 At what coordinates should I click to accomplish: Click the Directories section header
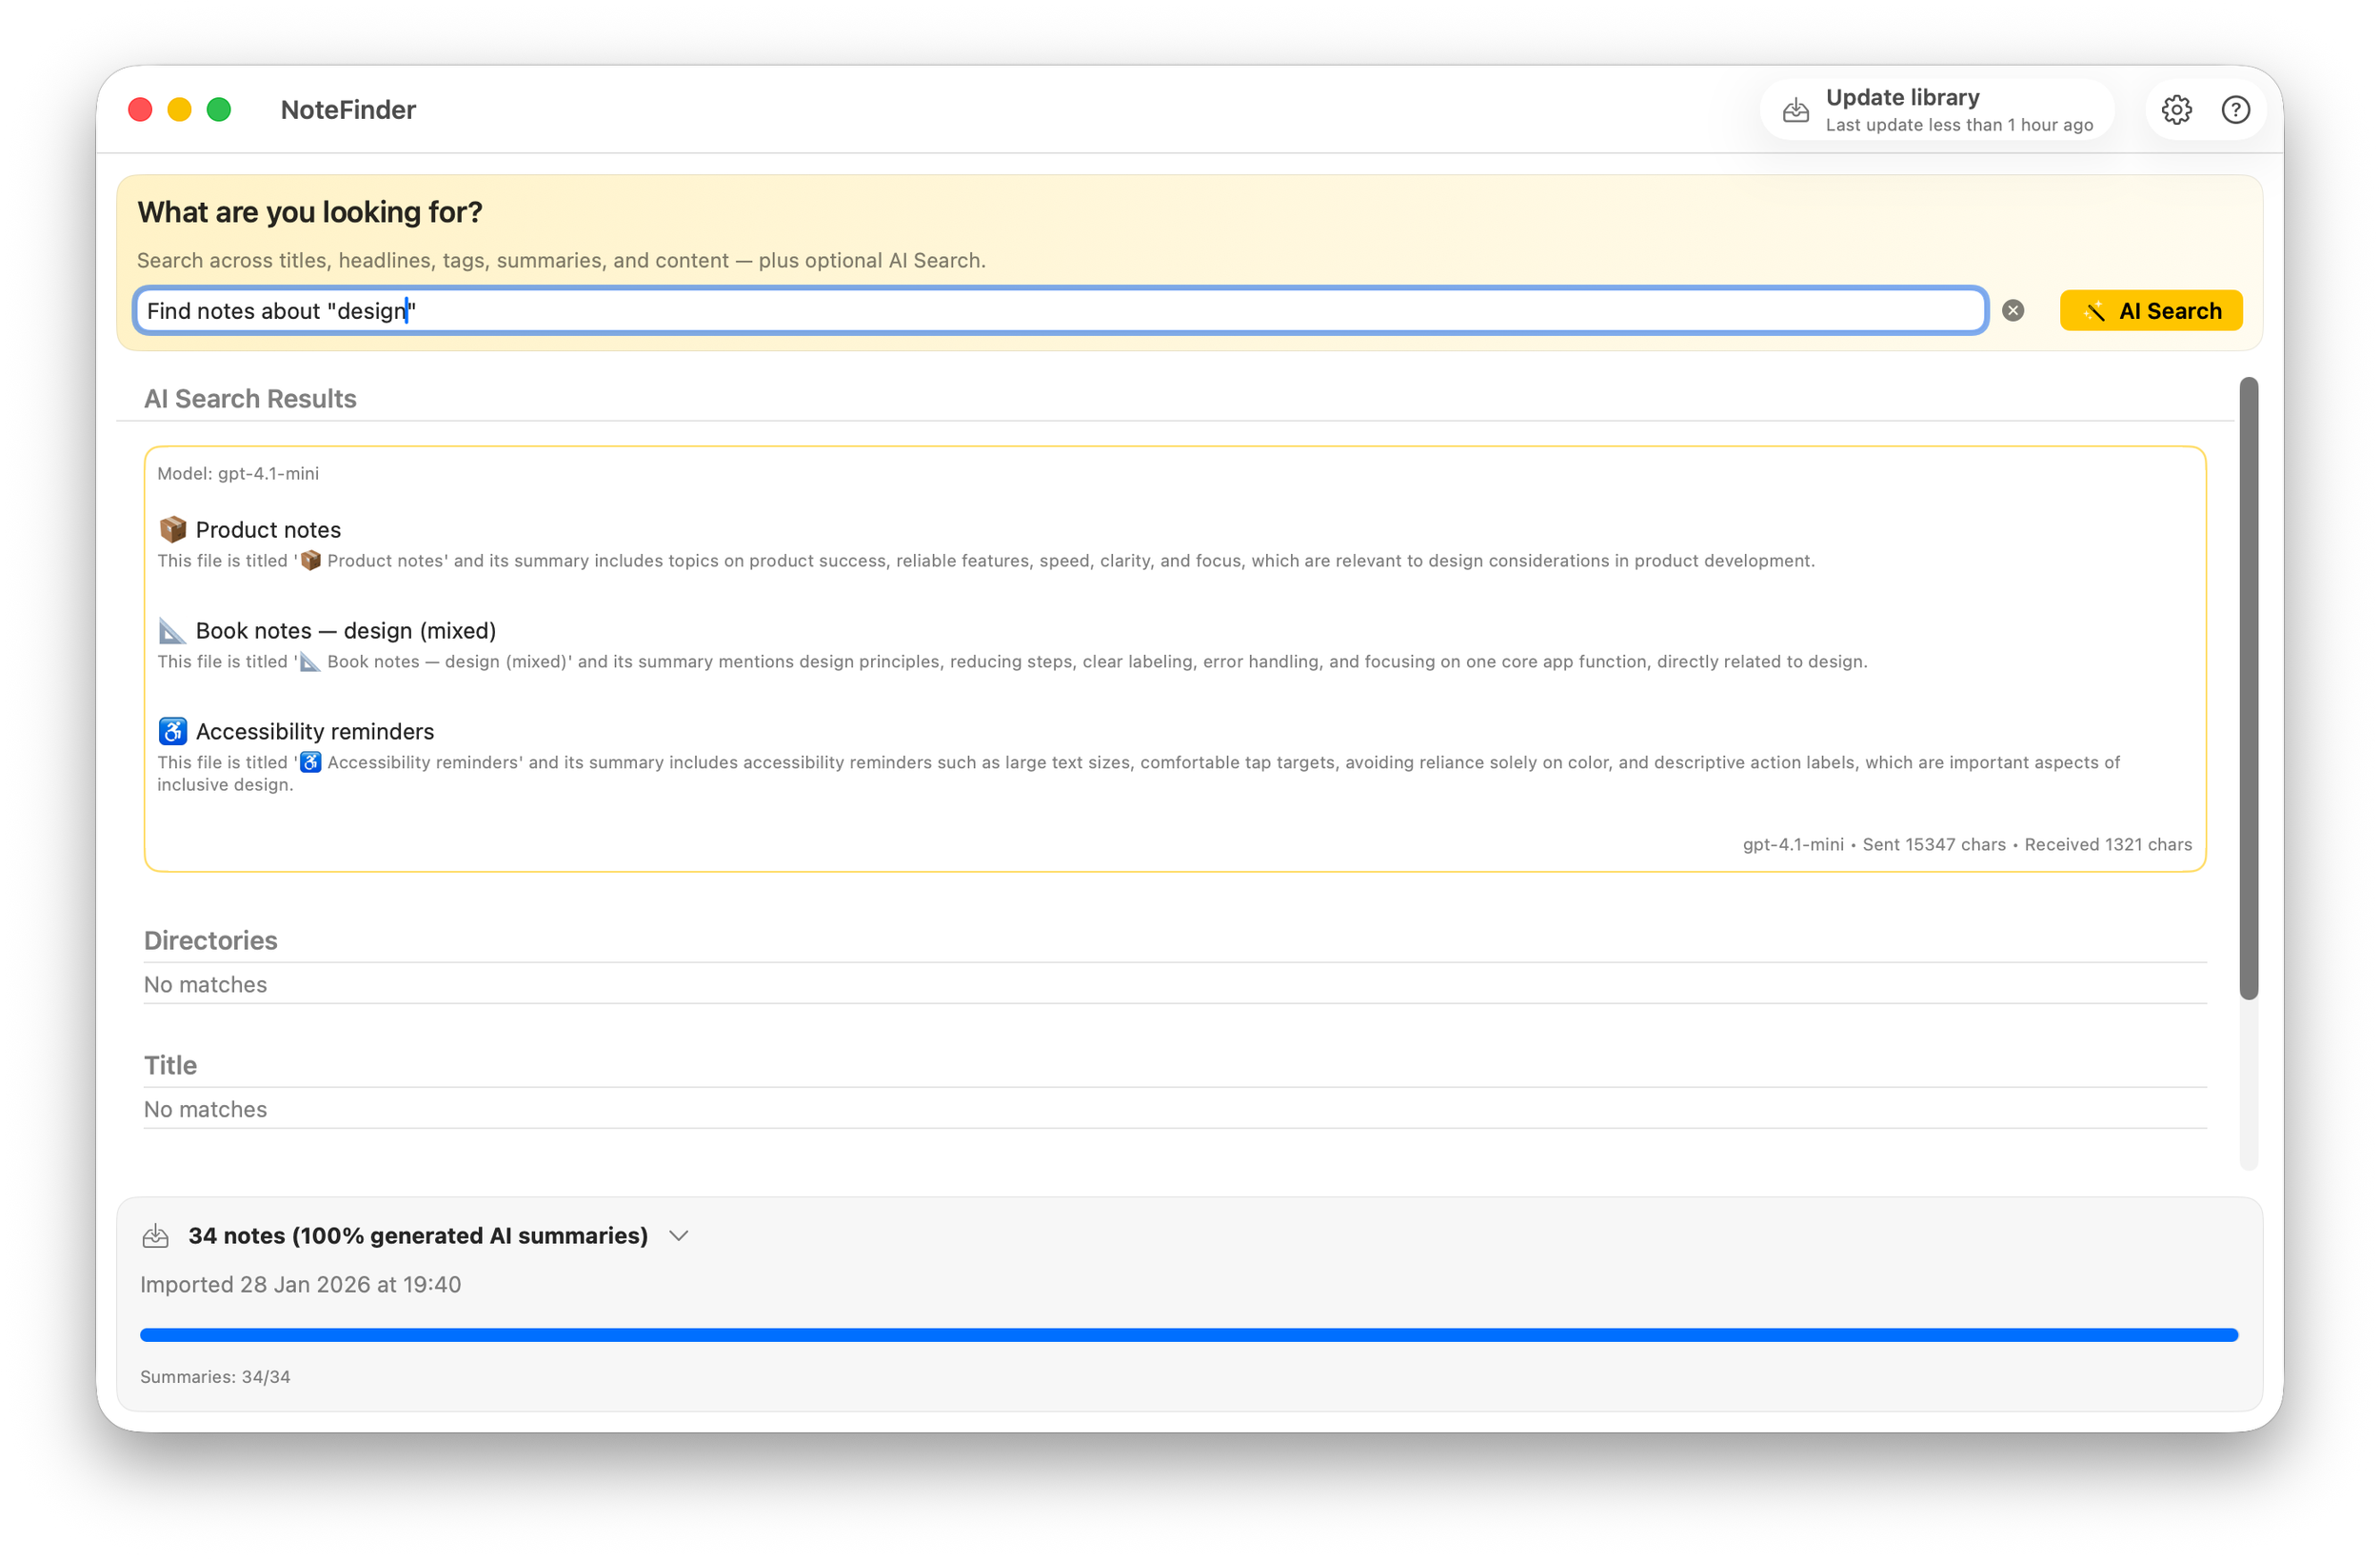(x=211, y=940)
